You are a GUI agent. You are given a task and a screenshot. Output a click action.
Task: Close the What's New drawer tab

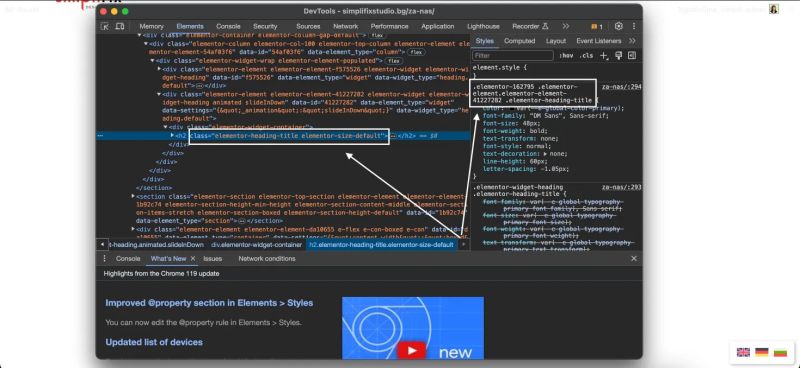193,259
